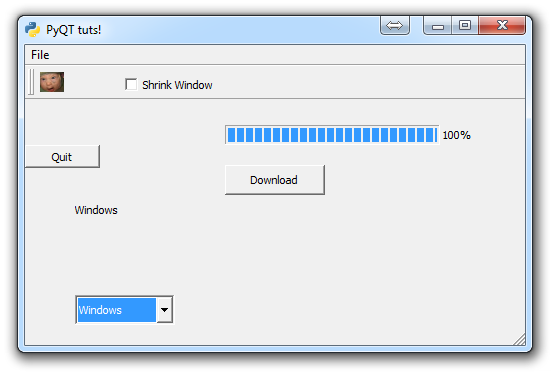This screenshot has width=557, height=376.
Task: Click the Shrink Window label text
Action: point(177,85)
